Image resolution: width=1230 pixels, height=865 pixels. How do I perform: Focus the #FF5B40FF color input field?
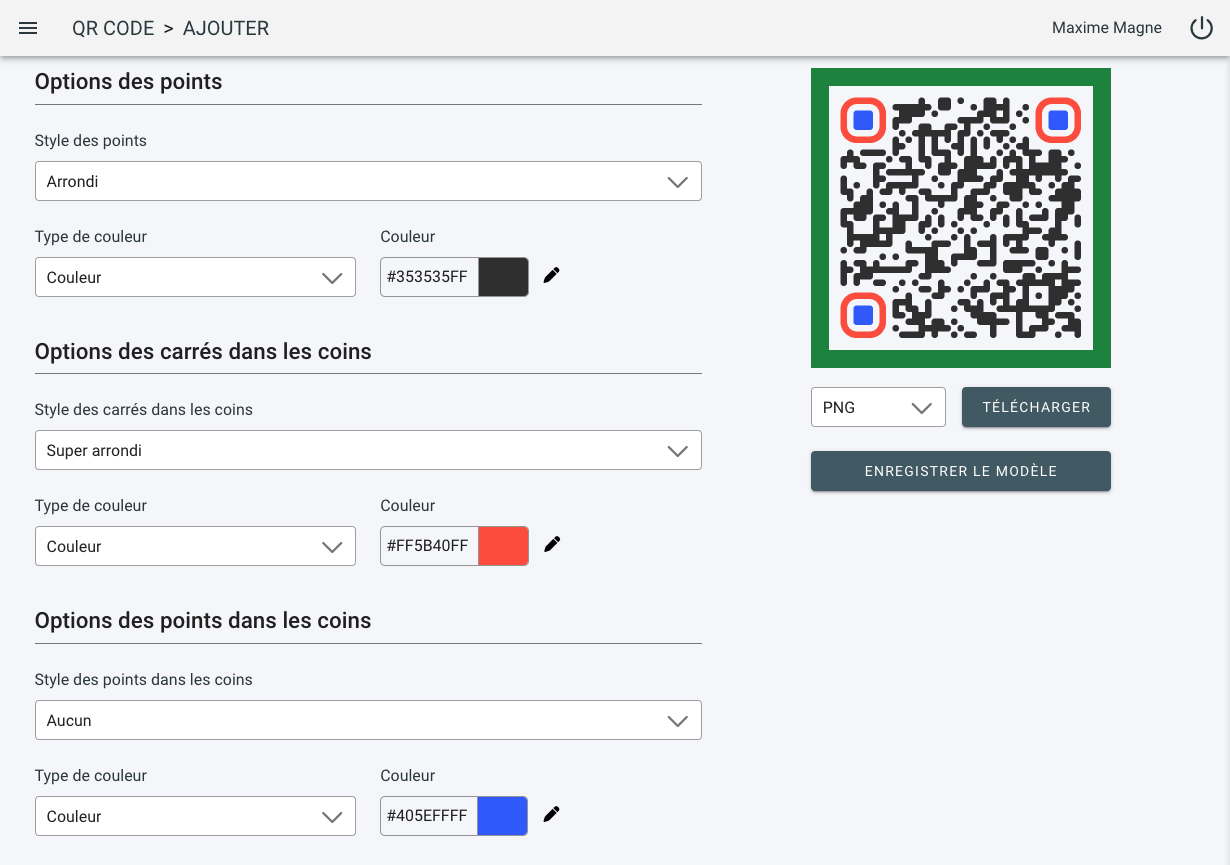point(429,546)
